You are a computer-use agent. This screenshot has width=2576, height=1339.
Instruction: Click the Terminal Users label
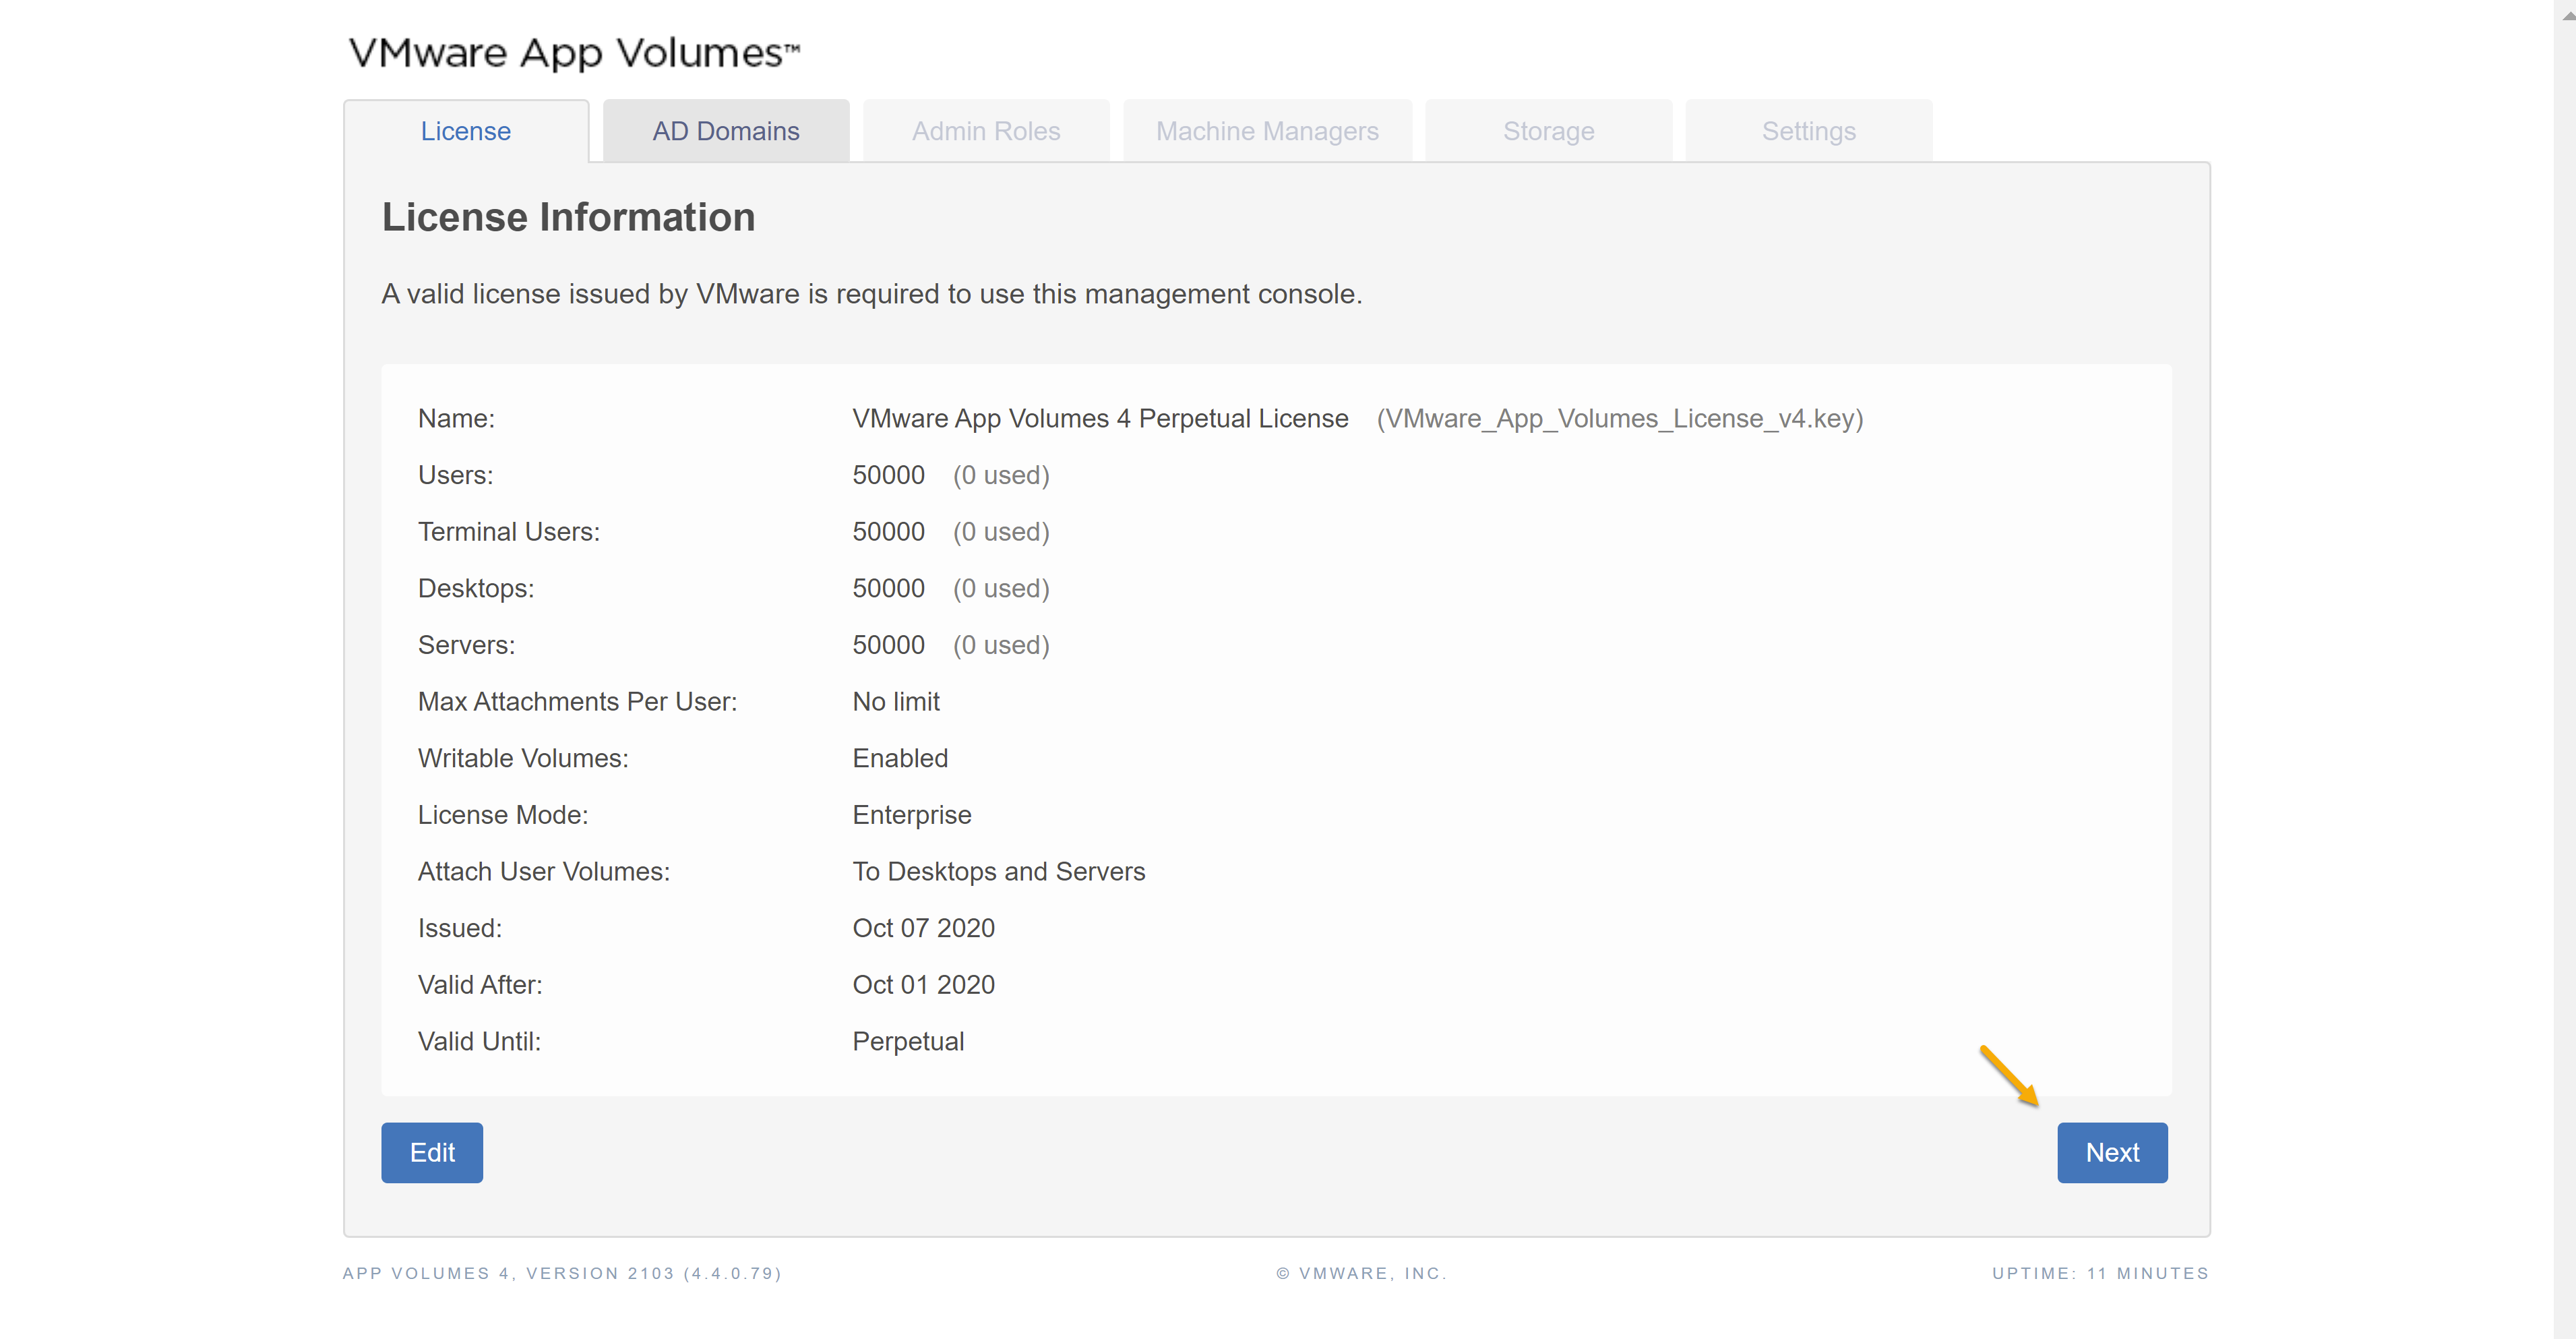[x=509, y=532]
